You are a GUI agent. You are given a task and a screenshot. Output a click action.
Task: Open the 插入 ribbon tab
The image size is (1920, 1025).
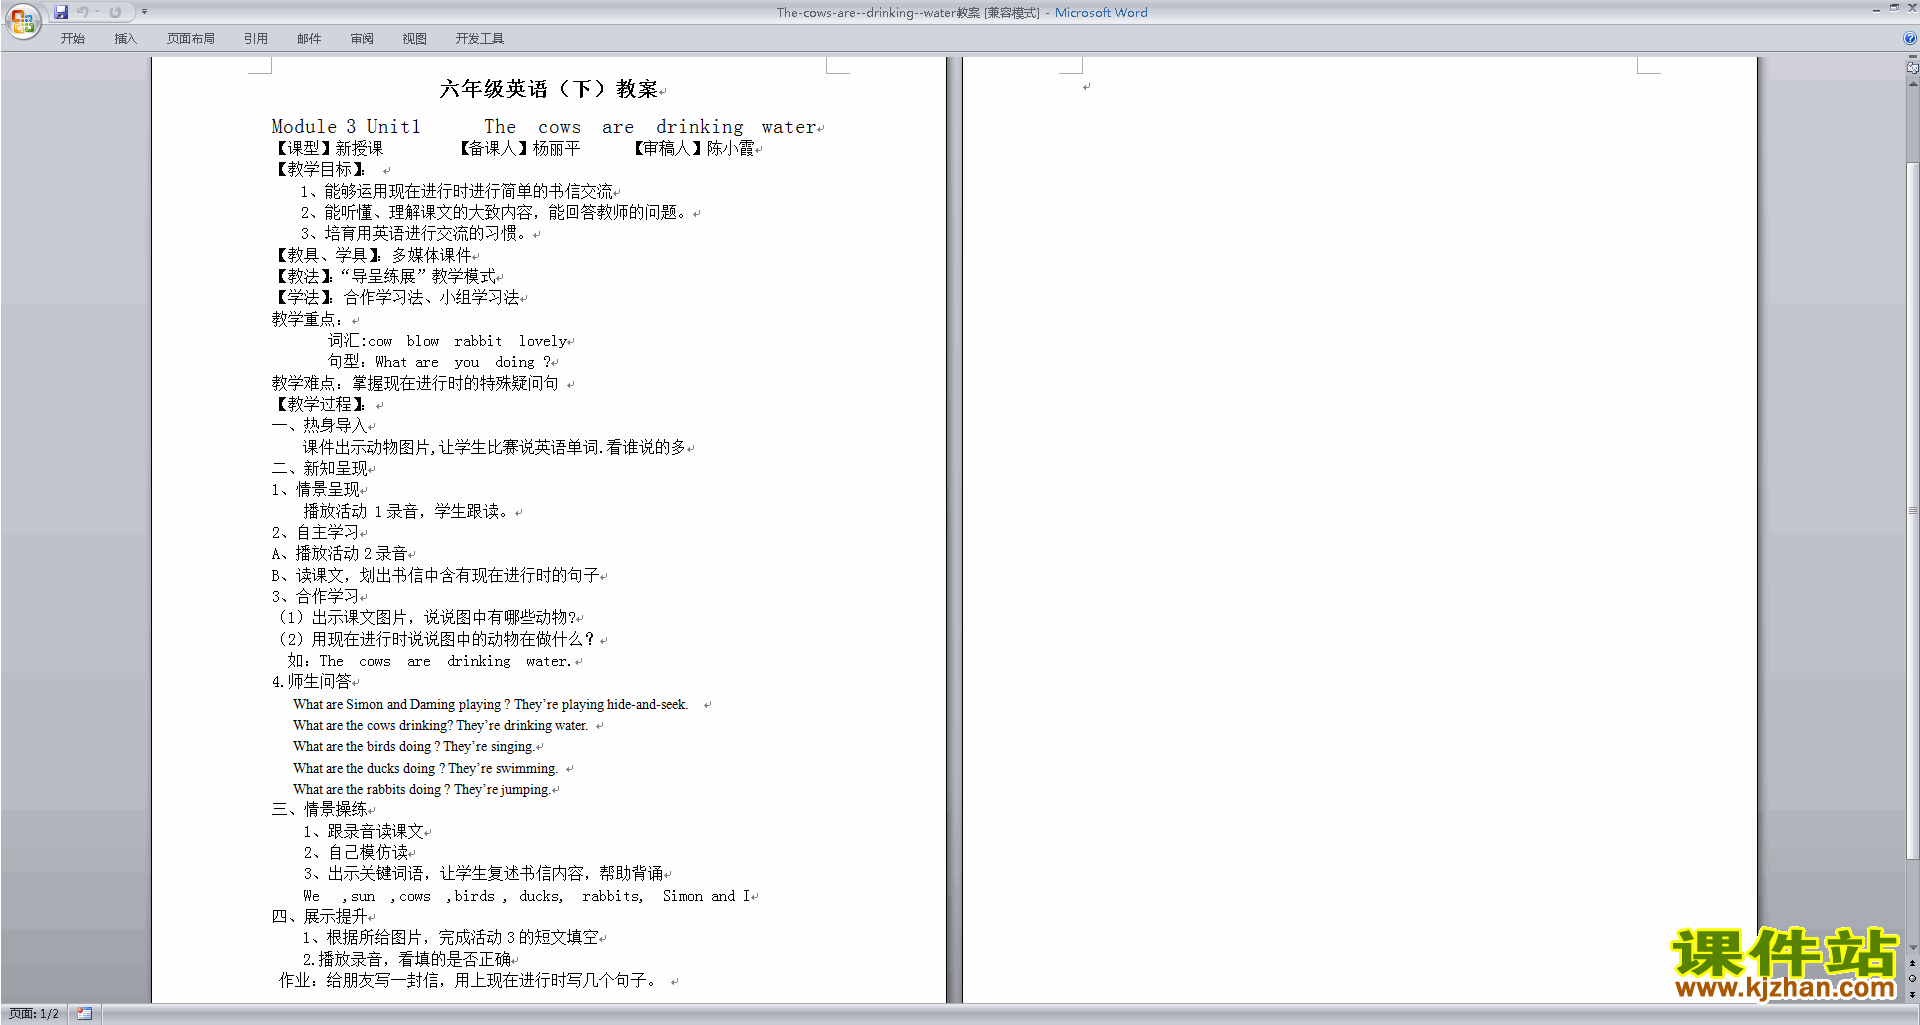(x=125, y=39)
